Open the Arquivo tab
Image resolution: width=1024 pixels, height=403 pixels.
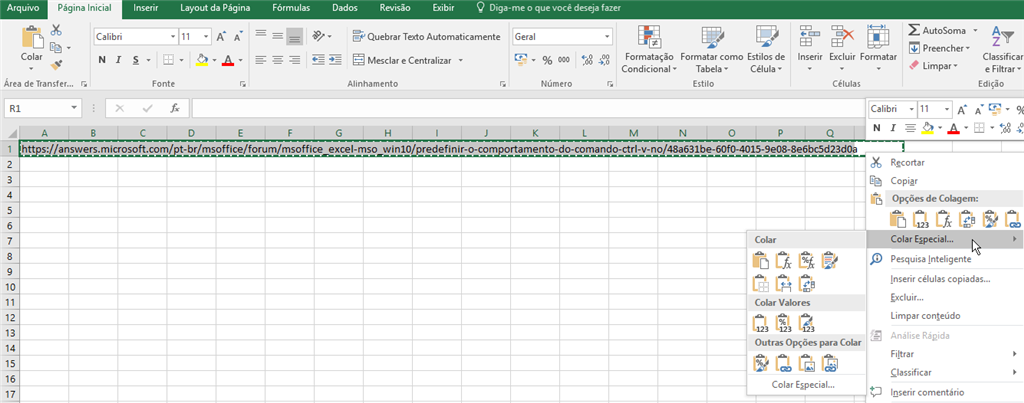pyautogui.click(x=23, y=8)
